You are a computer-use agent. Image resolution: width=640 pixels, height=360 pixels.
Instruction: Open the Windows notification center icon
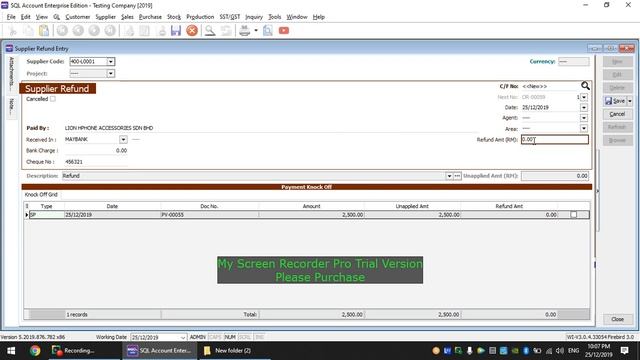[624, 351]
